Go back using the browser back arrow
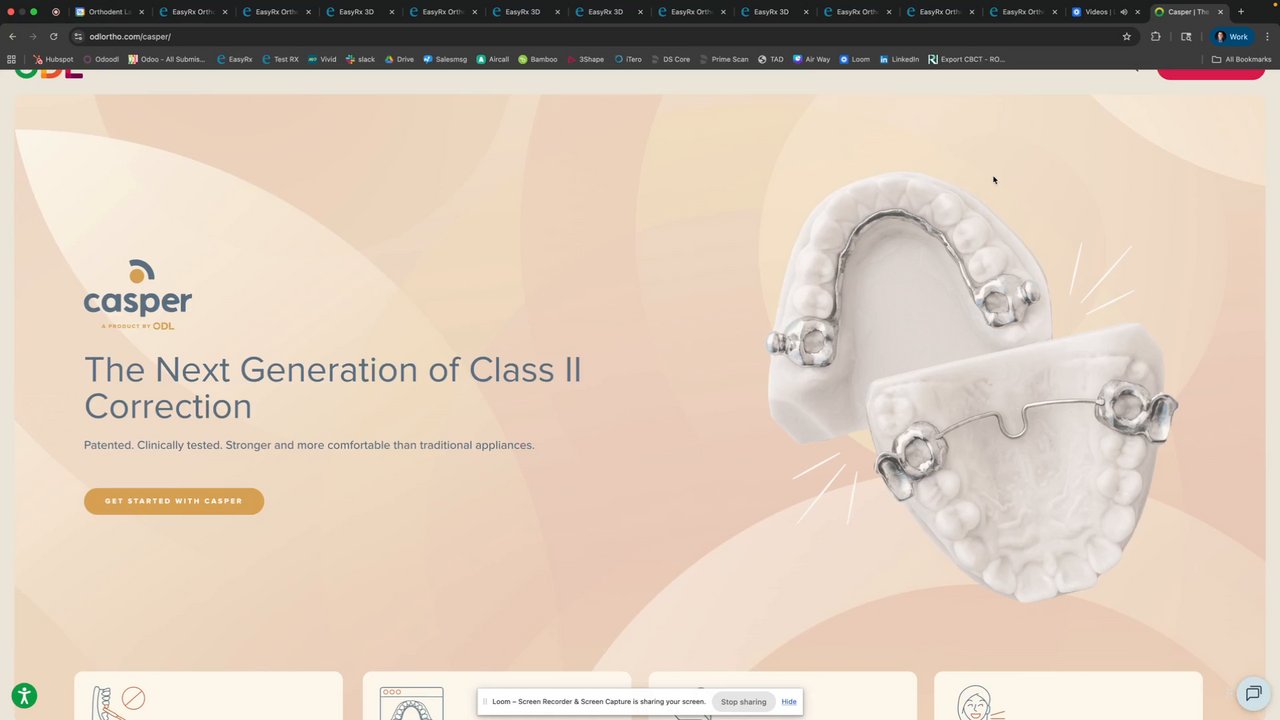The width and height of the screenshot is (1280, 720). [12, 36]
